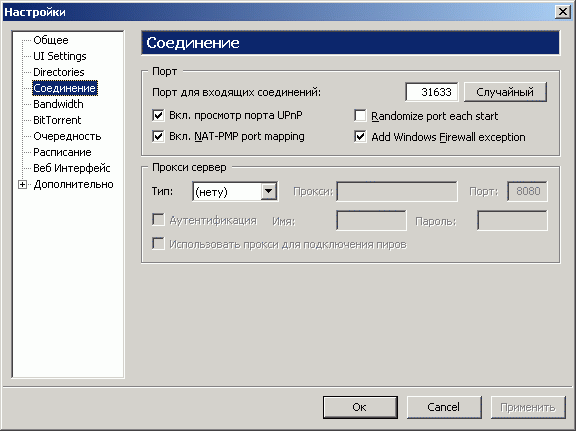Toggle Вкл. просмотр порта UPnP checkbox
Viewport: 576px width, 431px height.
[158, 115]
